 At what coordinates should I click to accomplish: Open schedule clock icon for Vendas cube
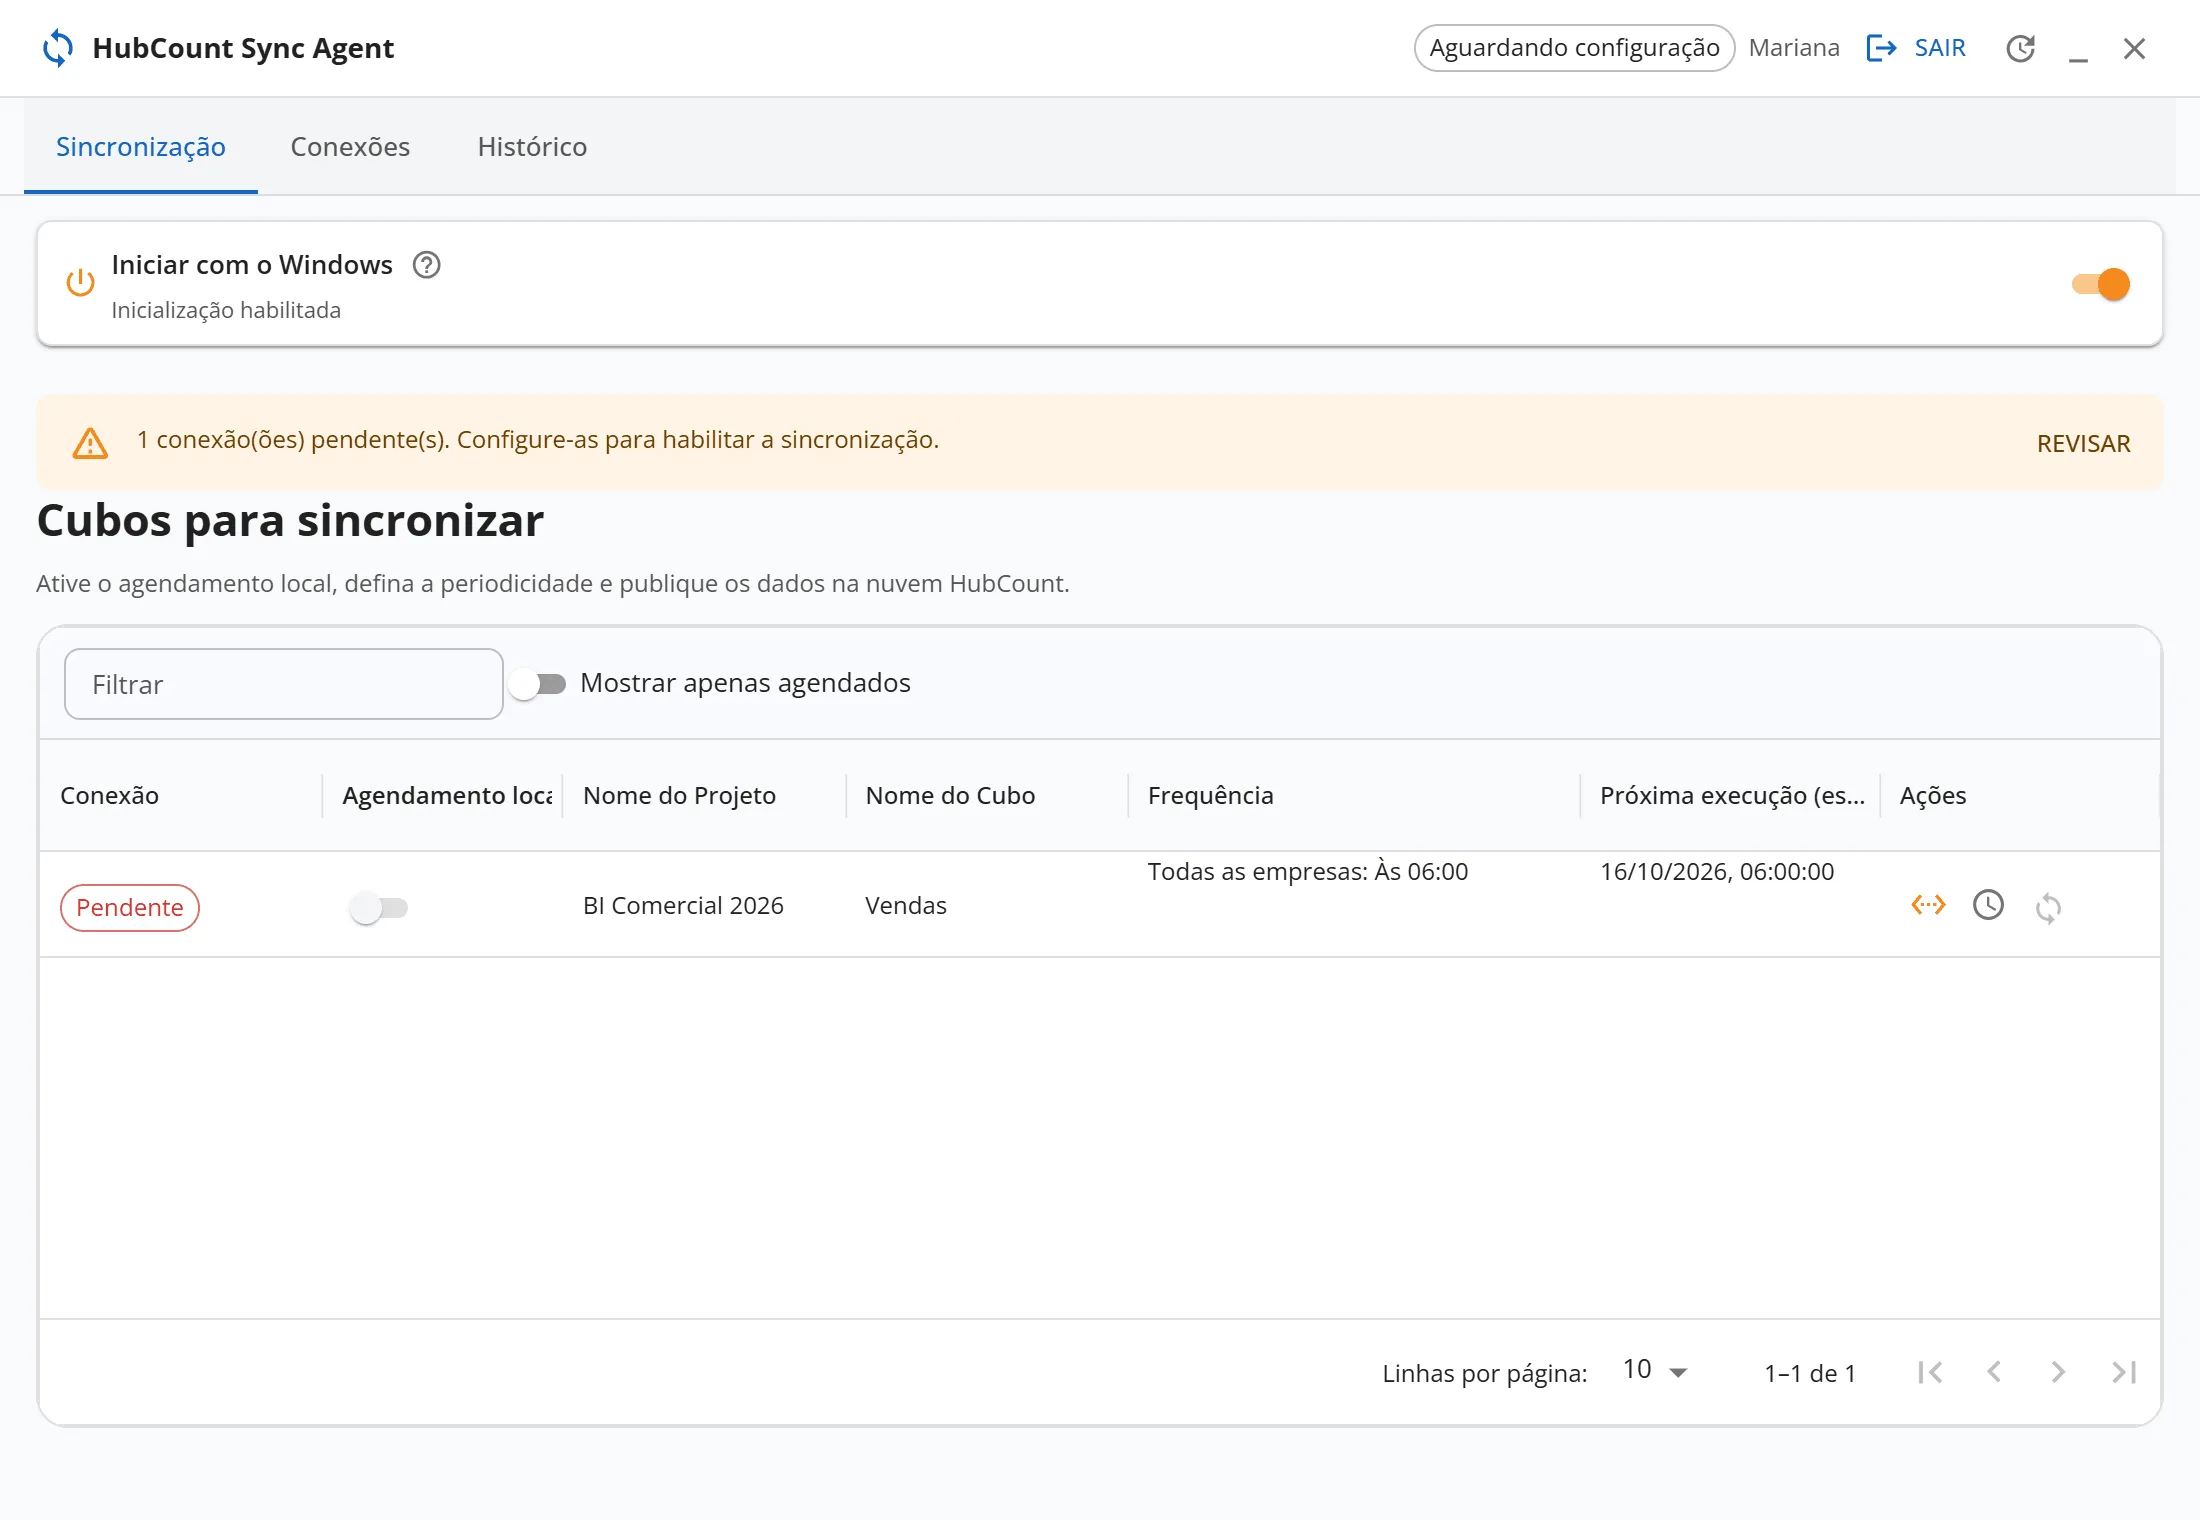[1988, 905]
